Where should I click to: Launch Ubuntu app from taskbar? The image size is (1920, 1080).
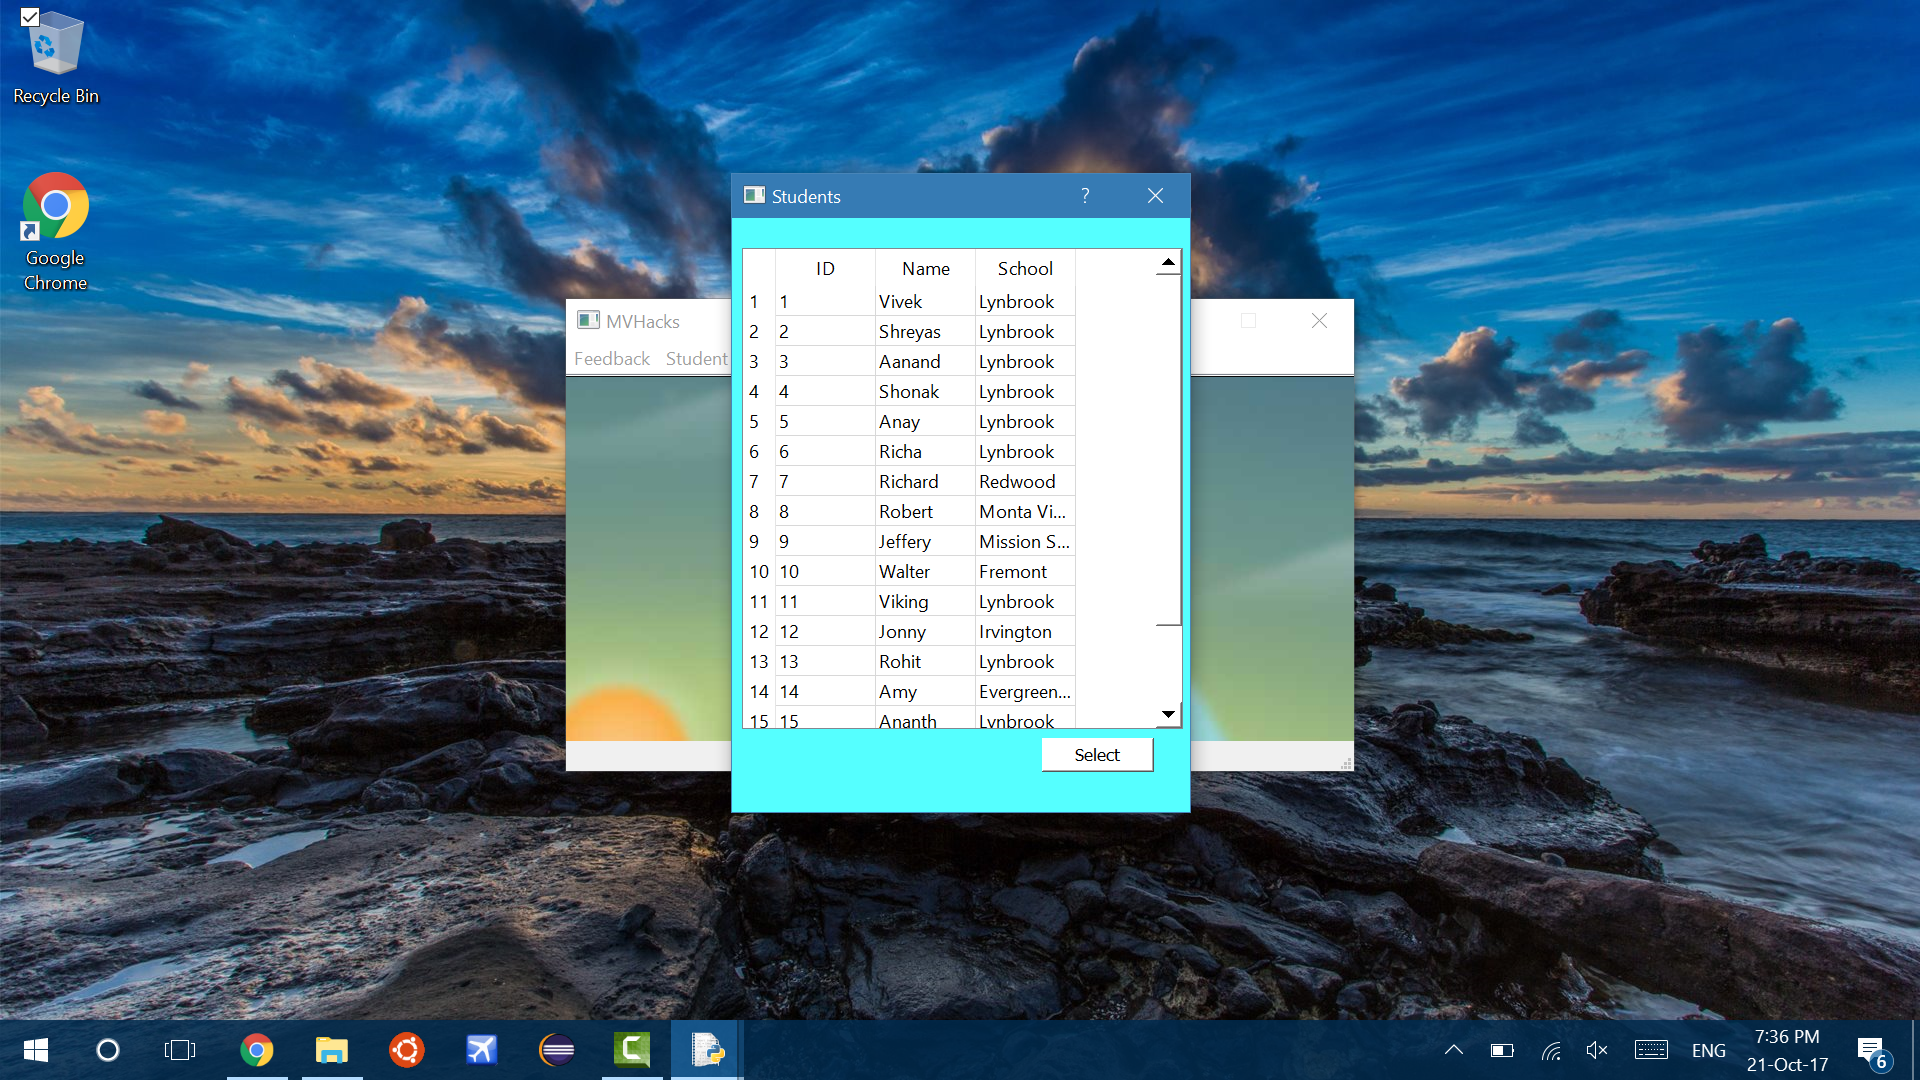point(407,1050)
